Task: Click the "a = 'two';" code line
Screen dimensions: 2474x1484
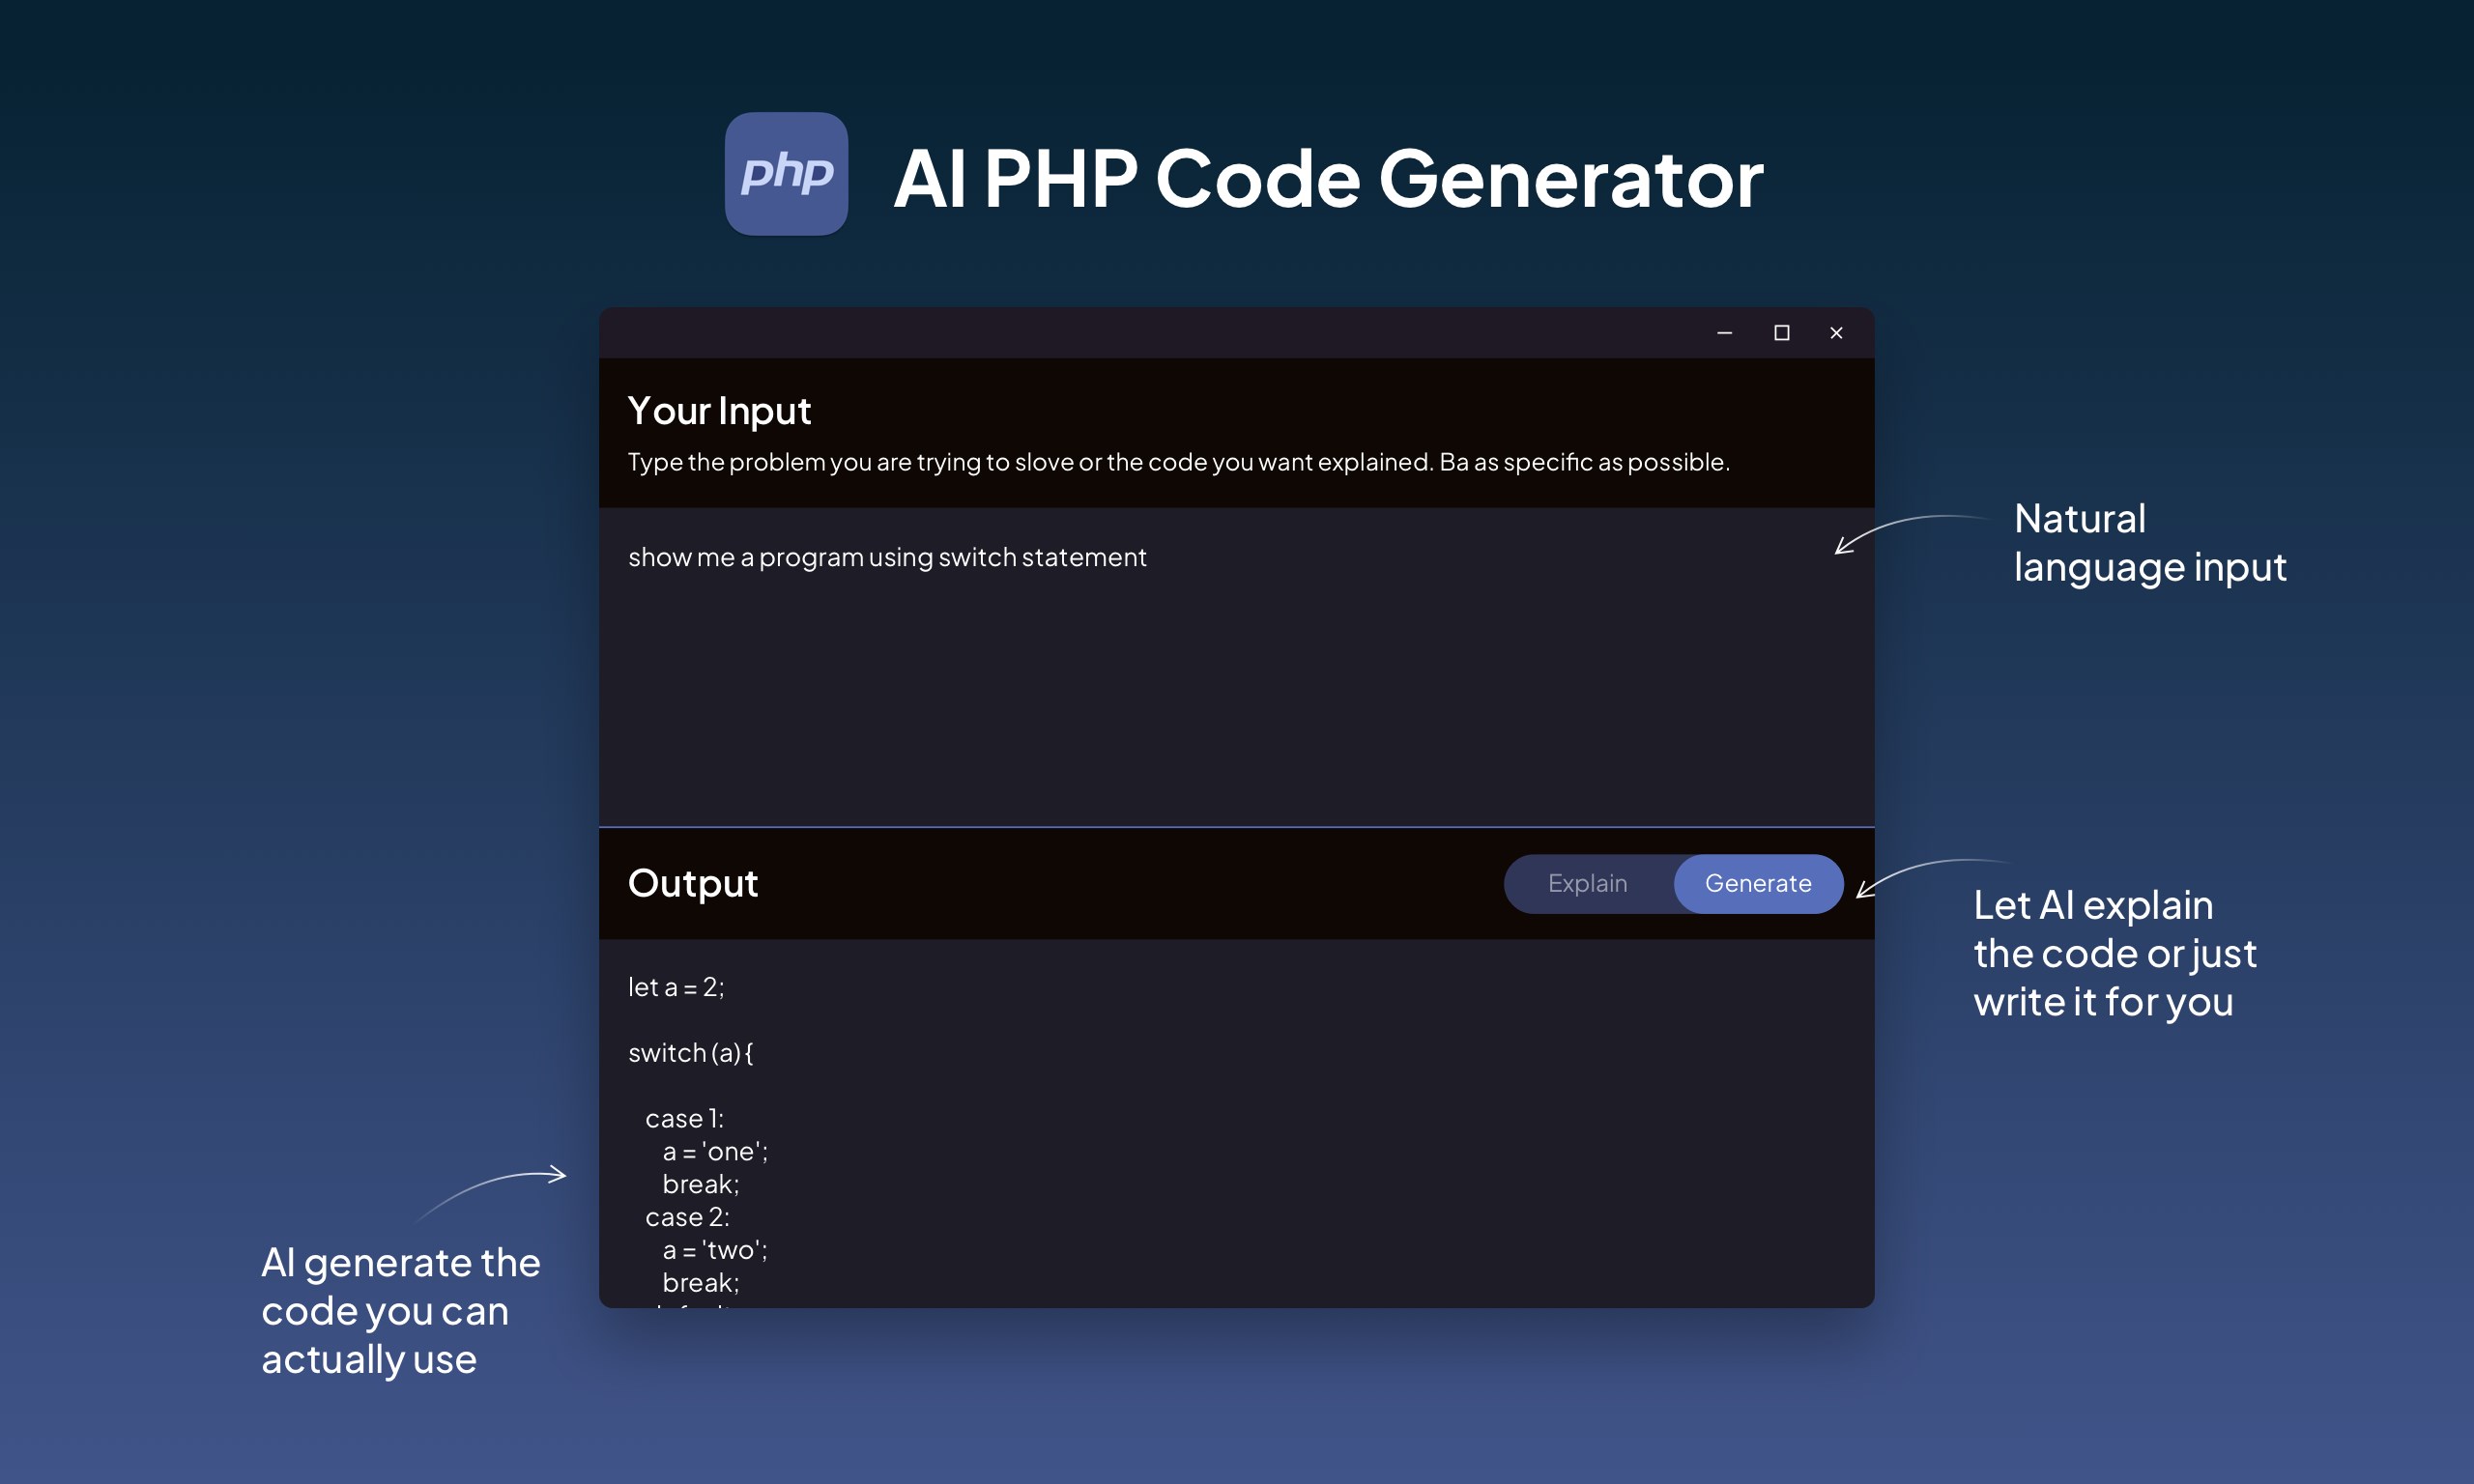Action: 714,1250
